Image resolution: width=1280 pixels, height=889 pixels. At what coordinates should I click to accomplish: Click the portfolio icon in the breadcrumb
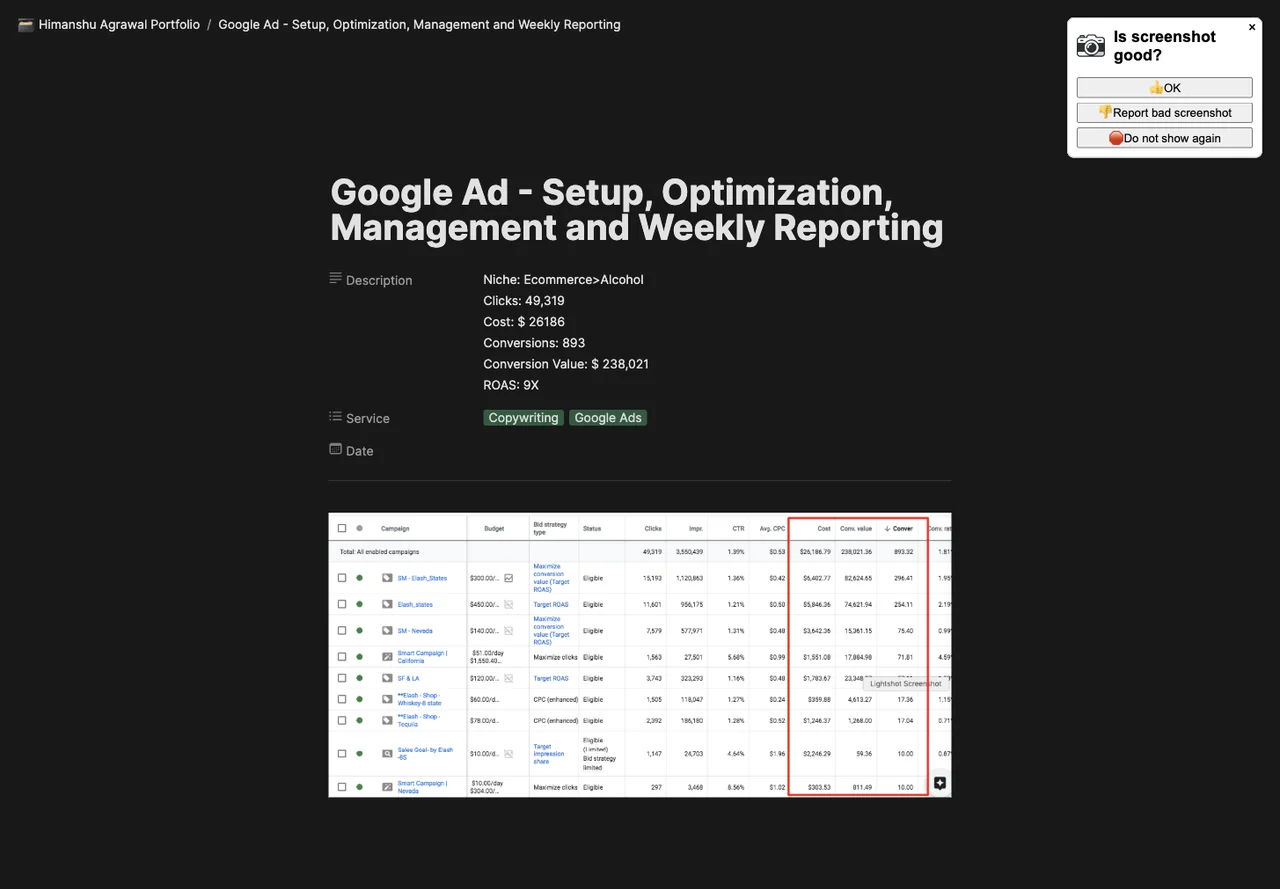[26, 24]
